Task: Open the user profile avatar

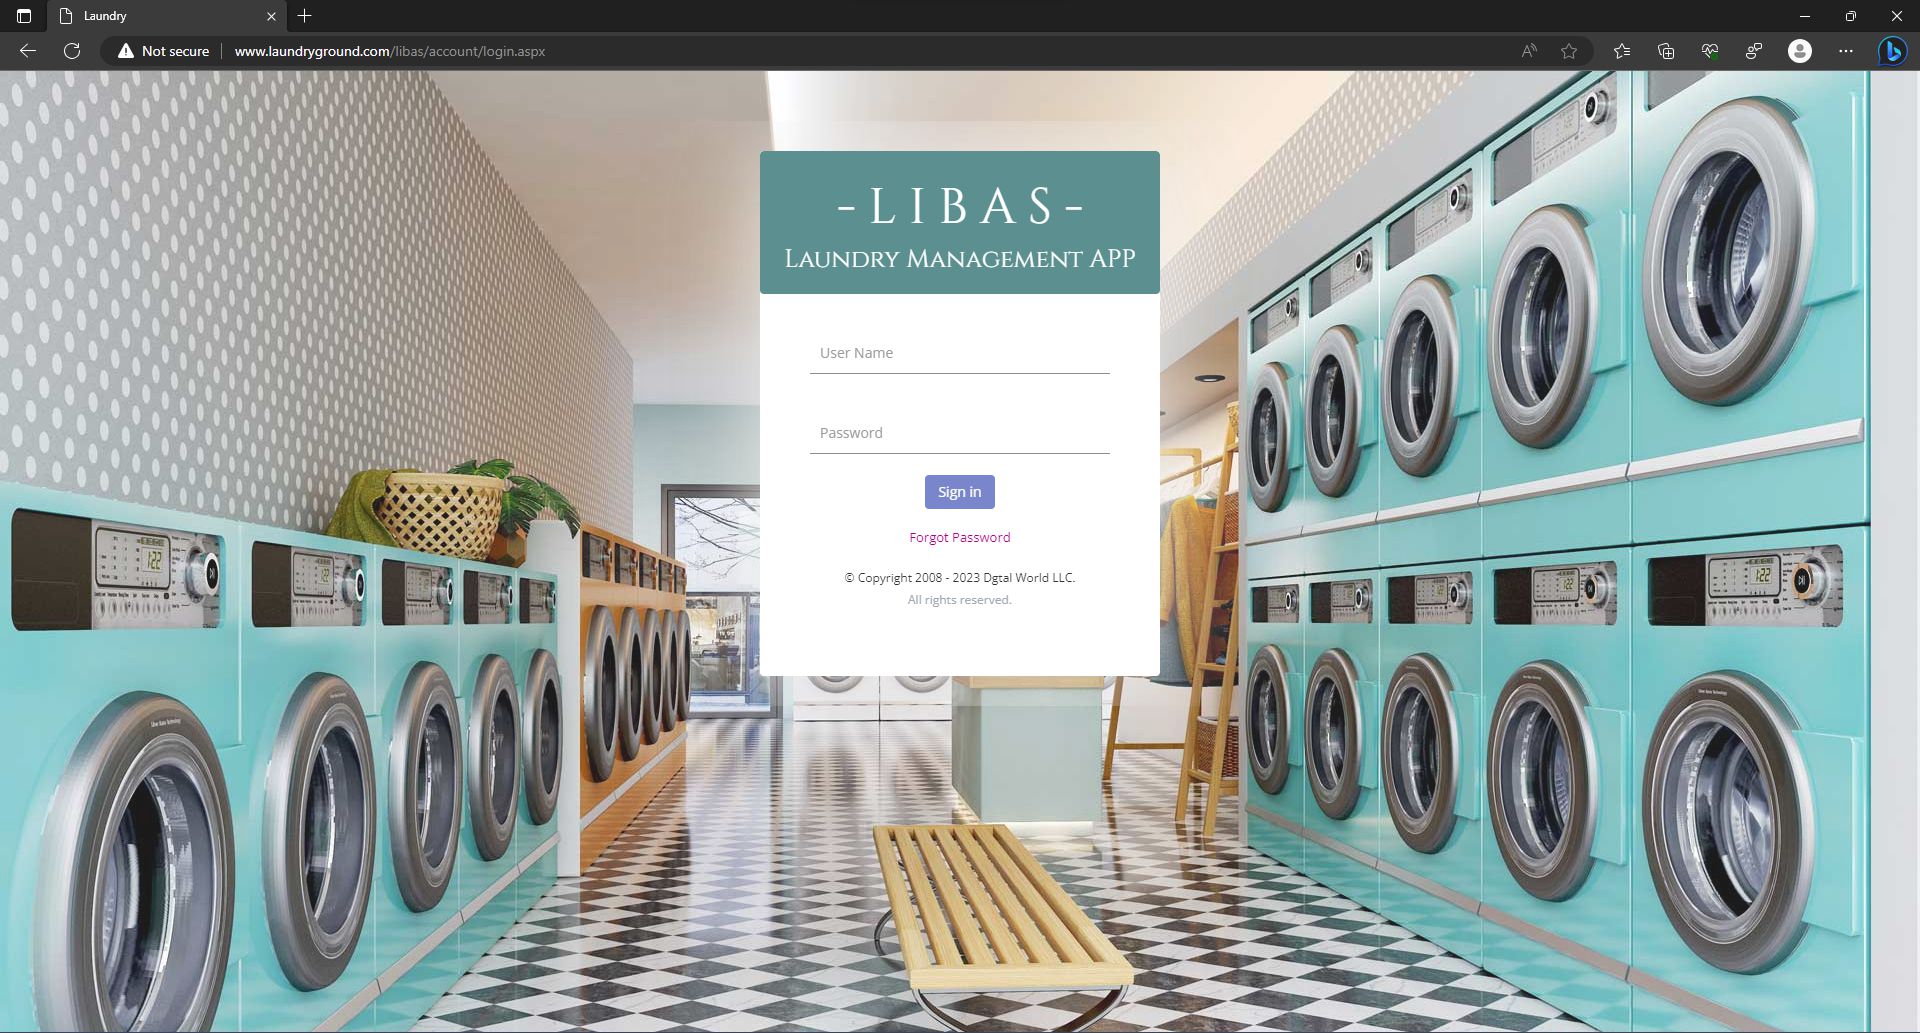Action: (1799, 51)
